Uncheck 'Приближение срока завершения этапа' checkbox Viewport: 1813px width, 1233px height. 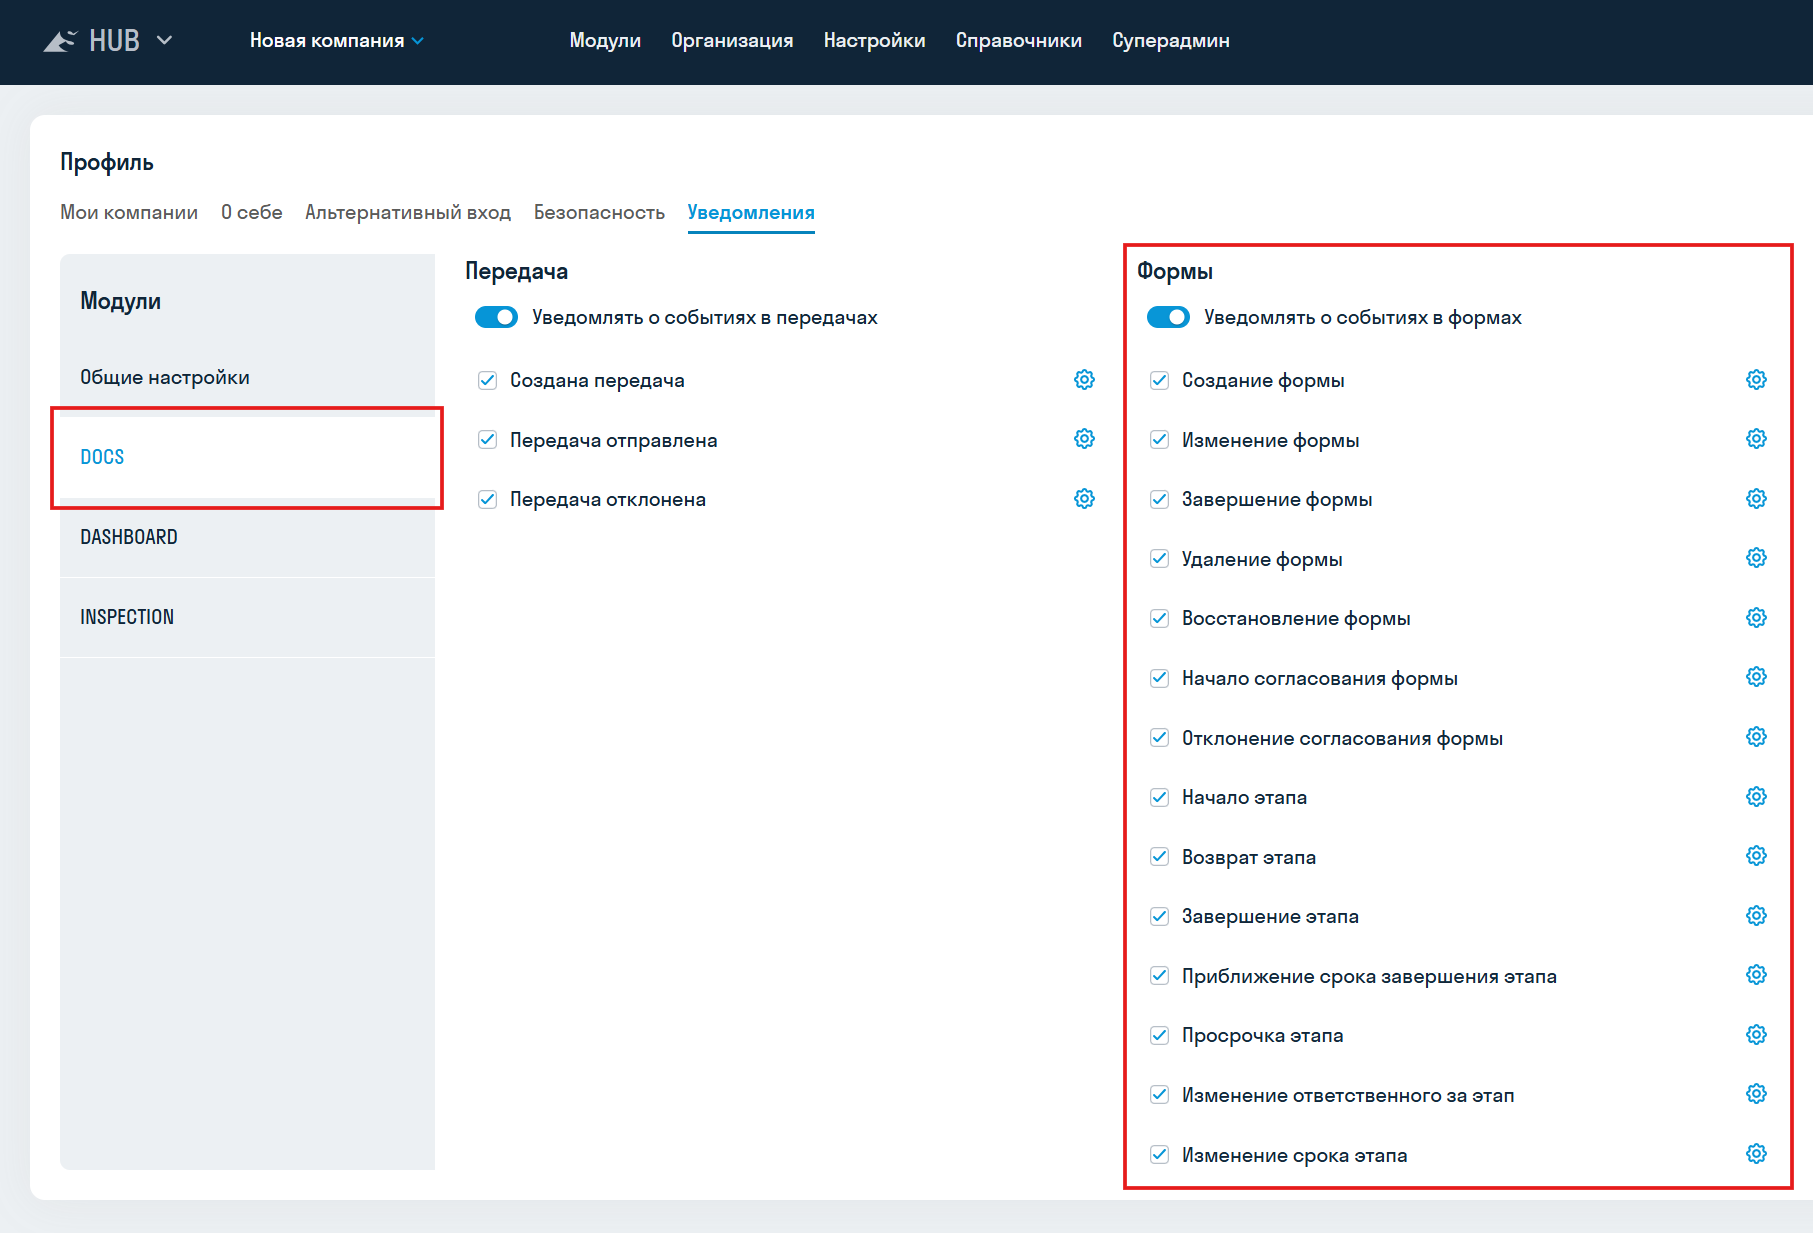pos(1160,976)
